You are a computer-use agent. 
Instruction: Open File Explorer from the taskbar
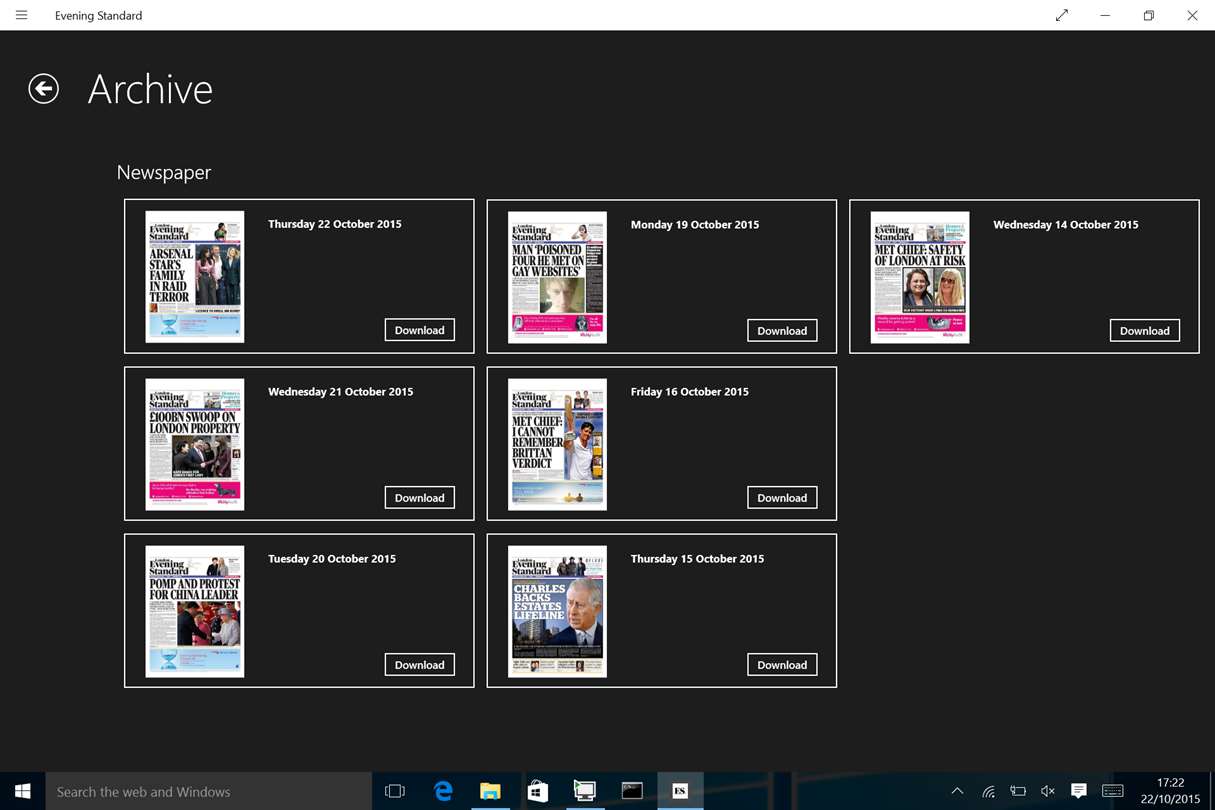[x=490, y=791]
